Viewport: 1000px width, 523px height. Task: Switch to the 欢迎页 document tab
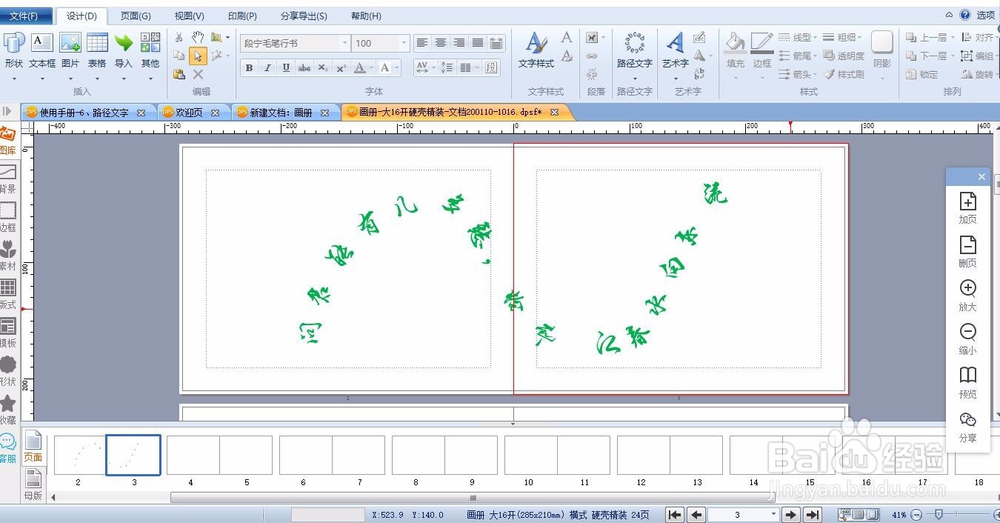[x=189, y=112]
